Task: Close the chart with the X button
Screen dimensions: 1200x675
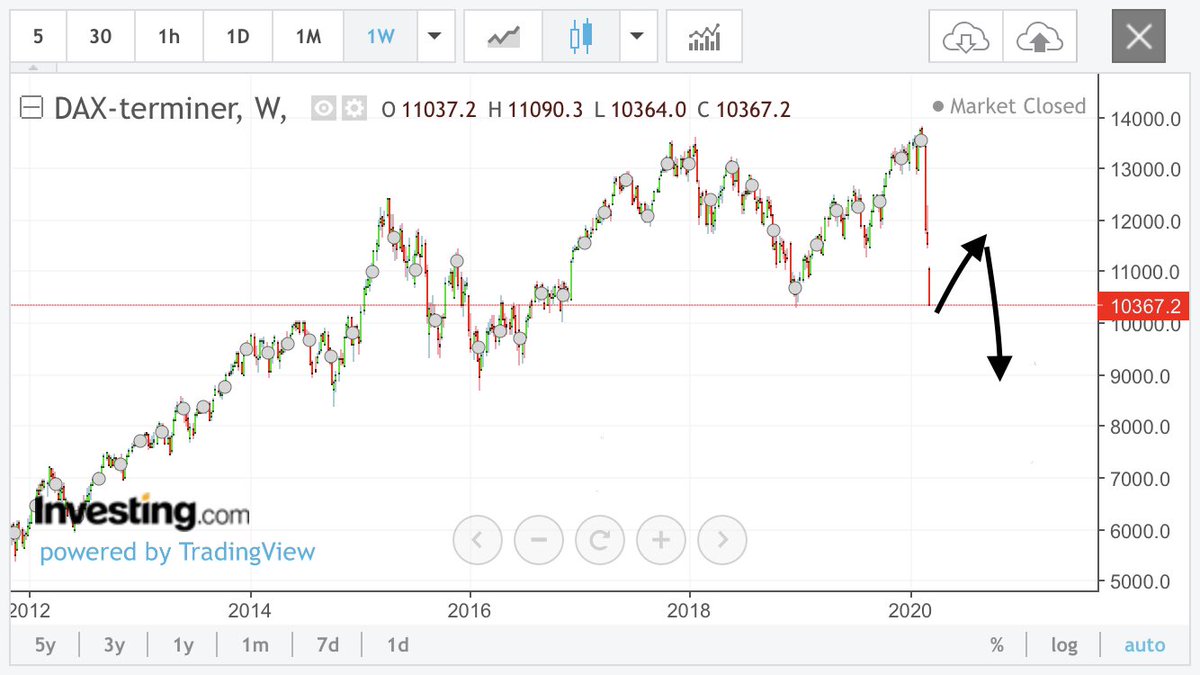Action: 1138,37
